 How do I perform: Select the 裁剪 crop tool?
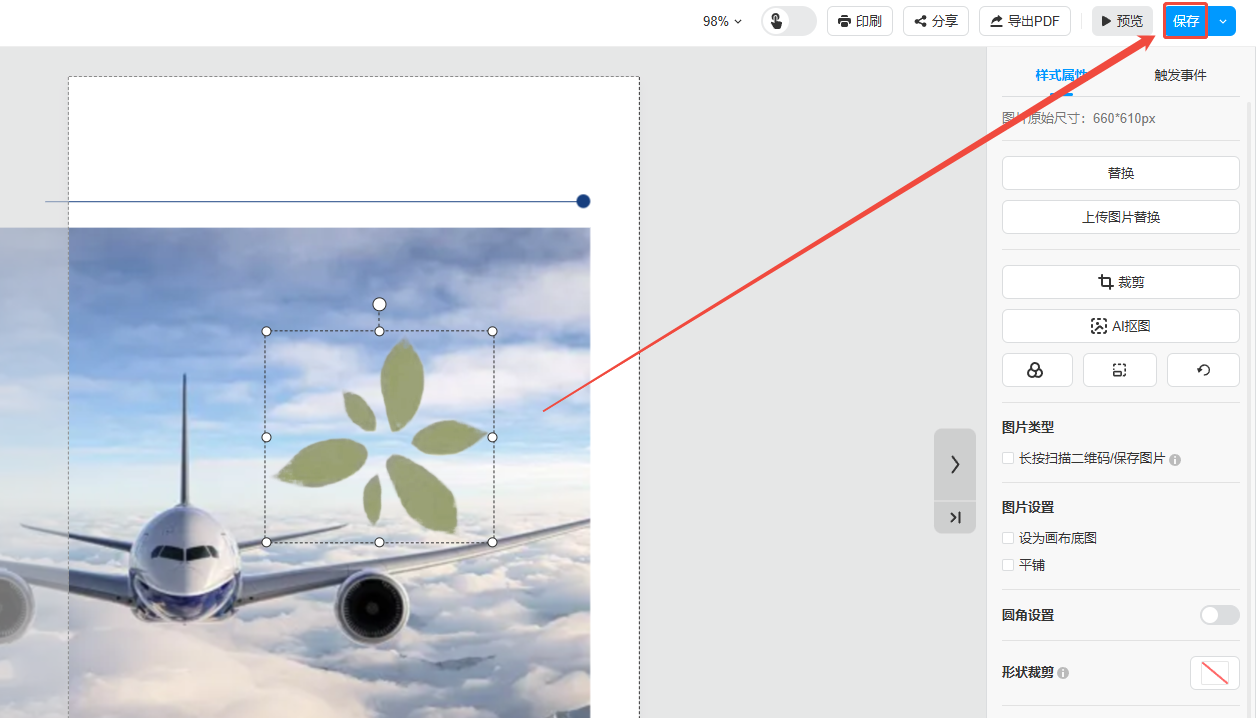pyautogui.click(x=1120, y=282)
